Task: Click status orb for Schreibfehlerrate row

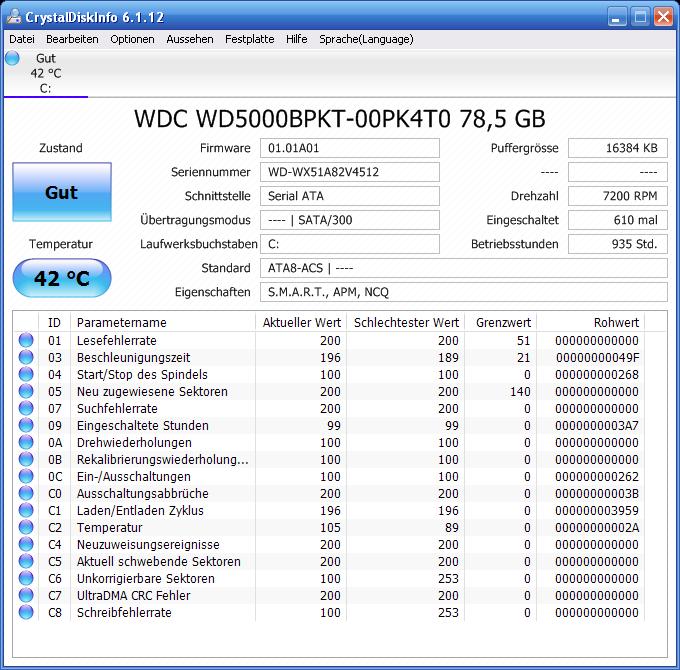Action: click(x=26, y=612)
